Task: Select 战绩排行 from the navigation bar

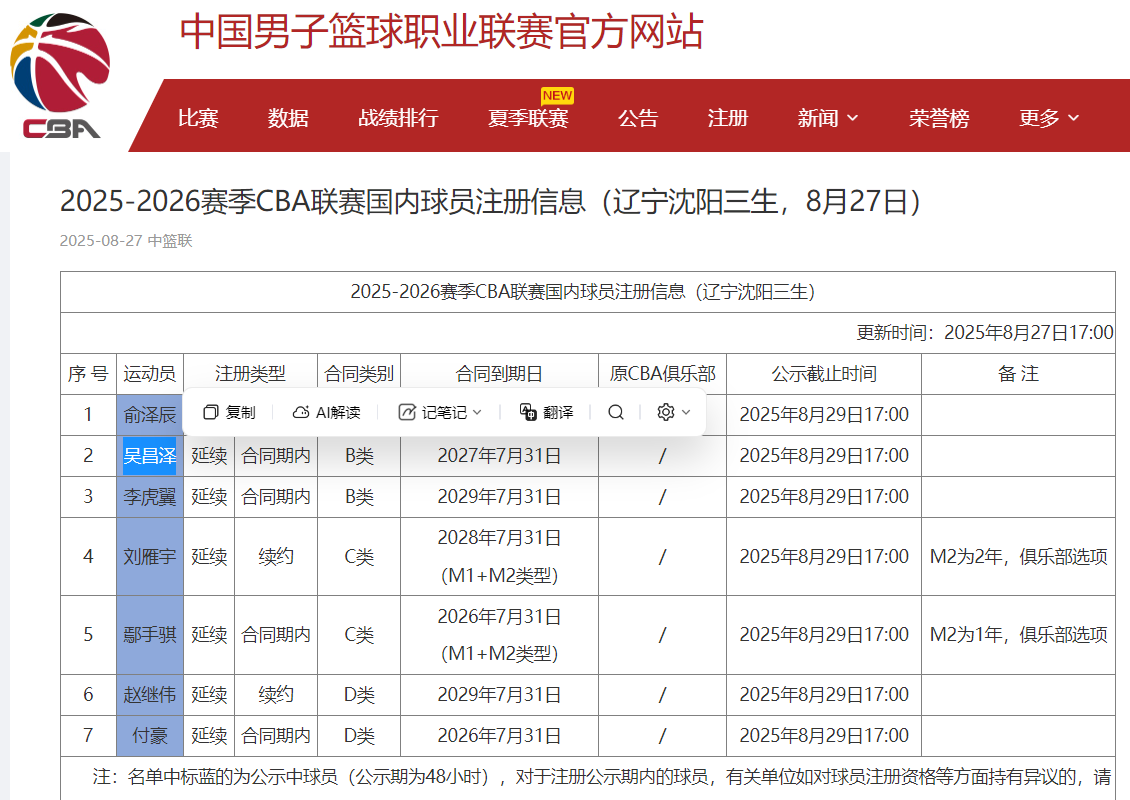Action: [399, 117]
